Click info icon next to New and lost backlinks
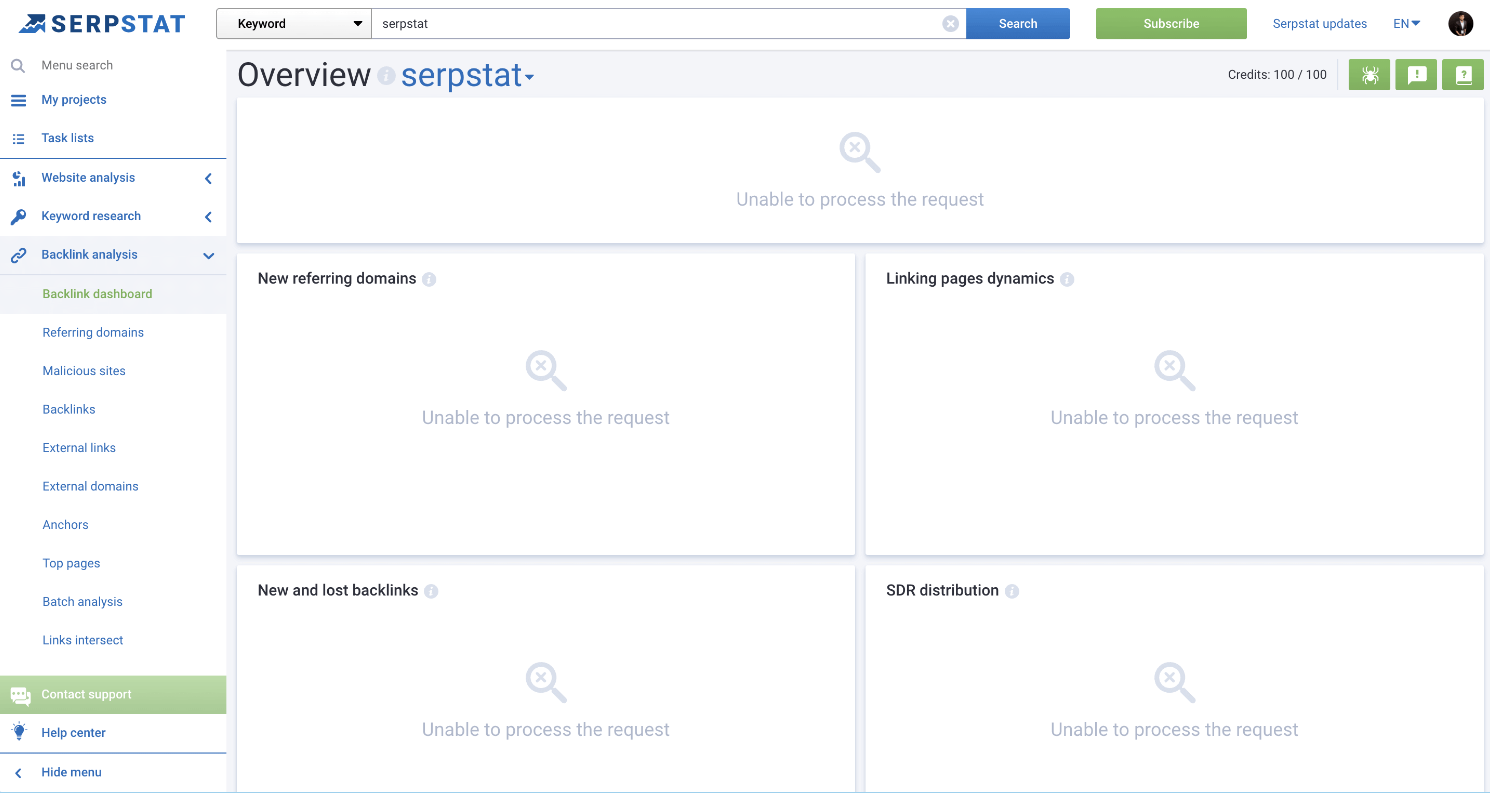The width and height of the screenshot is (1490, 793). coord(431,592)
